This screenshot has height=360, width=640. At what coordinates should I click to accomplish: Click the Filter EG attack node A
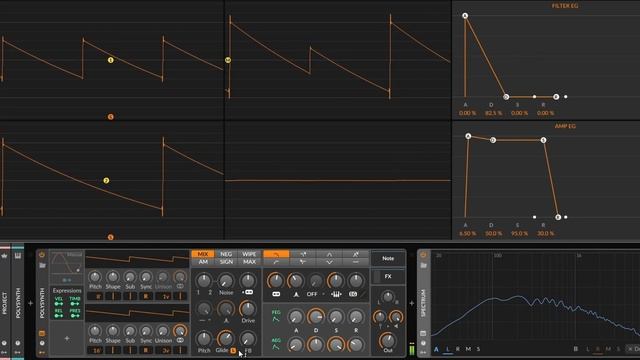pos(465,16)
